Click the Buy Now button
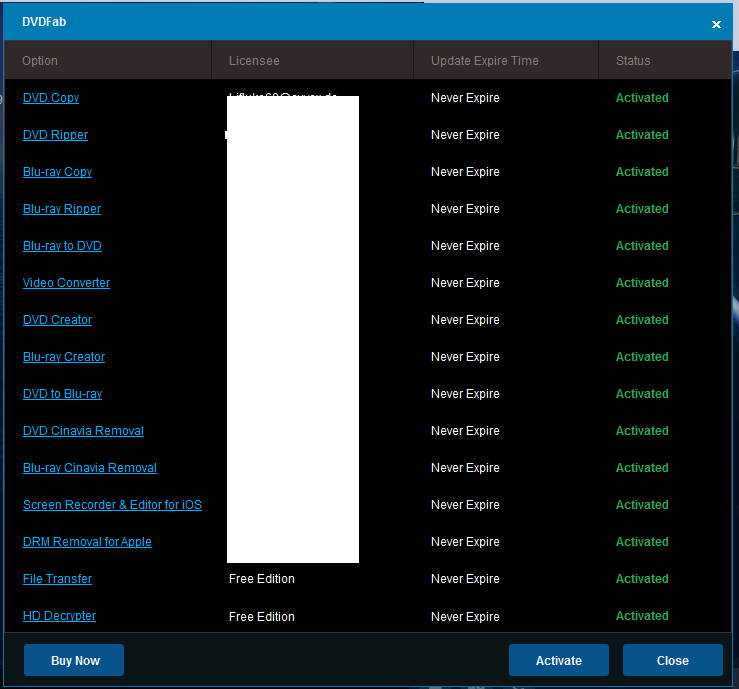The image size is (739, 689). pyautogui.click(x=74, y=660)
